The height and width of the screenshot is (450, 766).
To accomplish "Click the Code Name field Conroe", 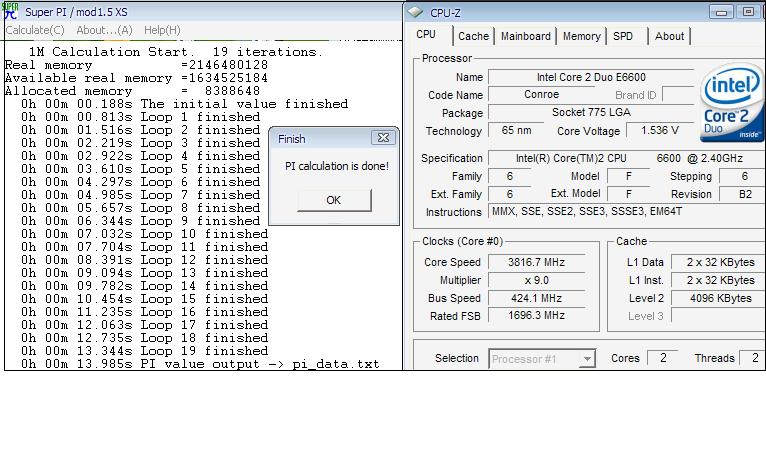I will tap(541, 95).
